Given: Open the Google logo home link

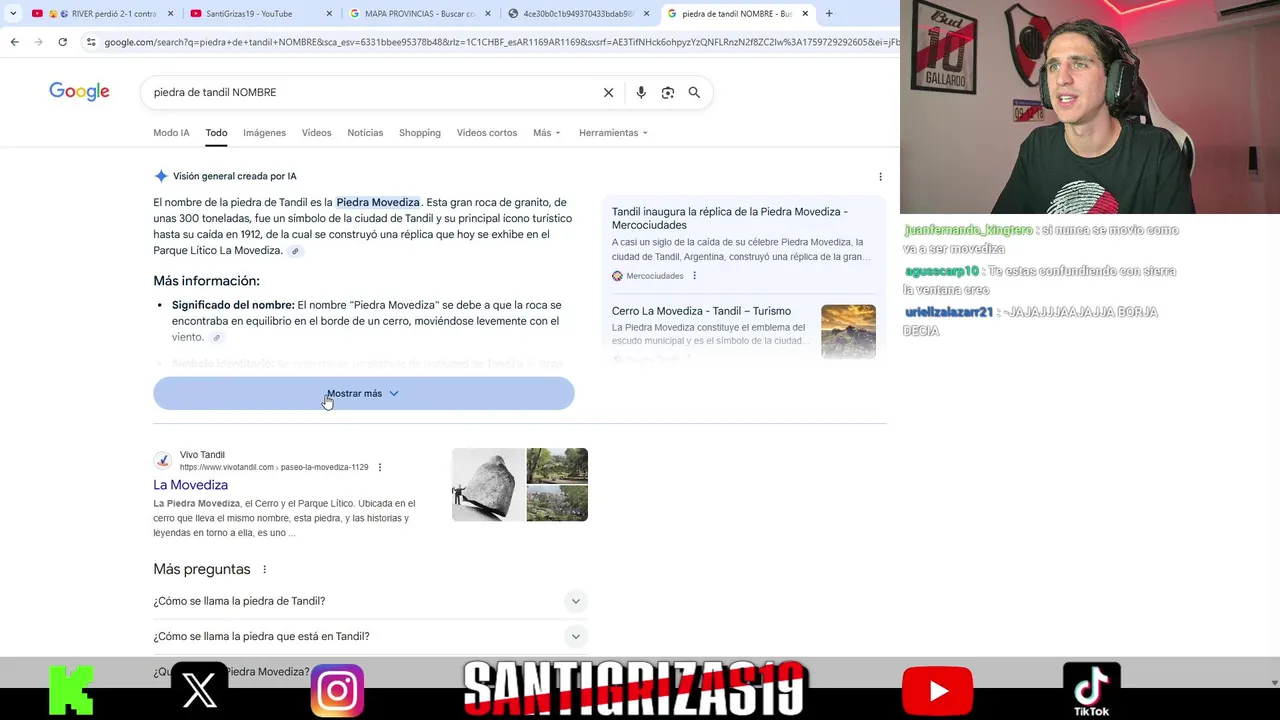Looking at the screenshot, I should point(79,92).
